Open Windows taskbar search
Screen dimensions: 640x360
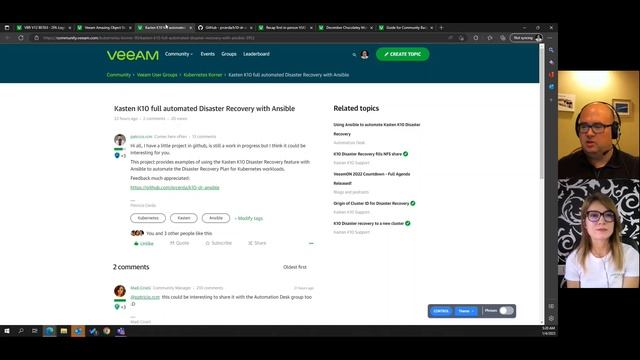(x=21, y=331)
